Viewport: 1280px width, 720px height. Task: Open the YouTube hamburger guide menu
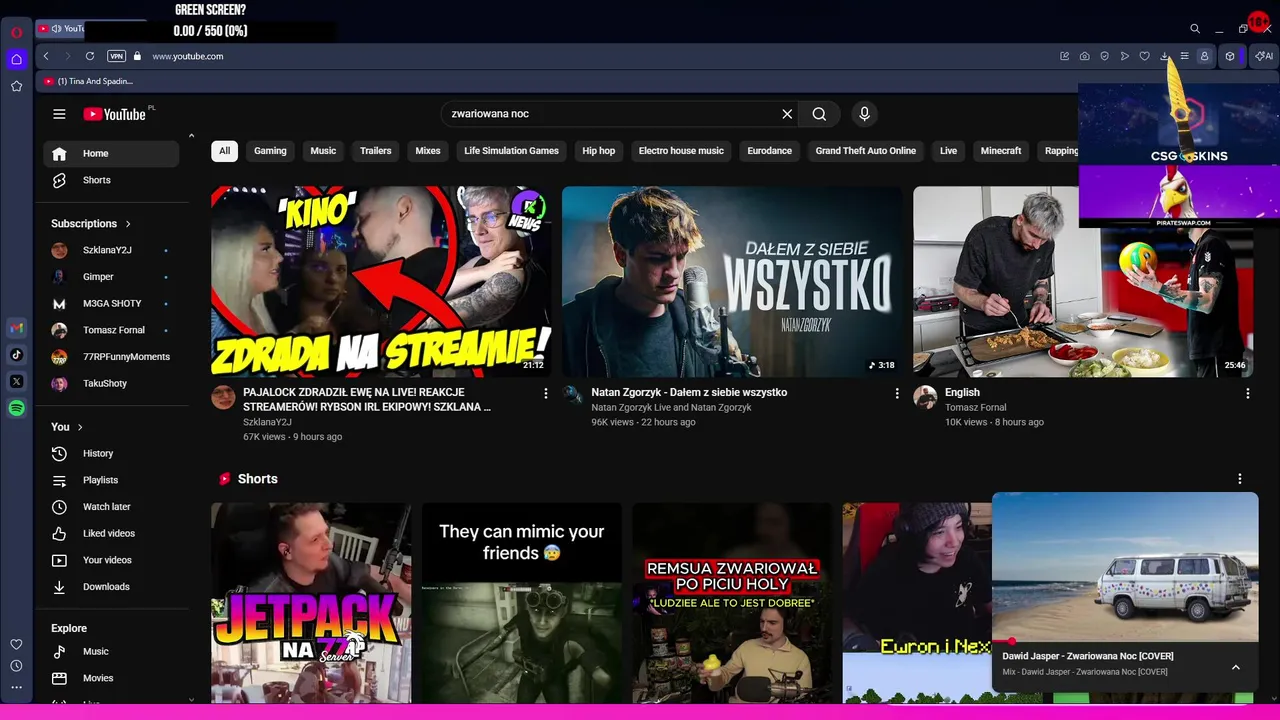(59, 114)
